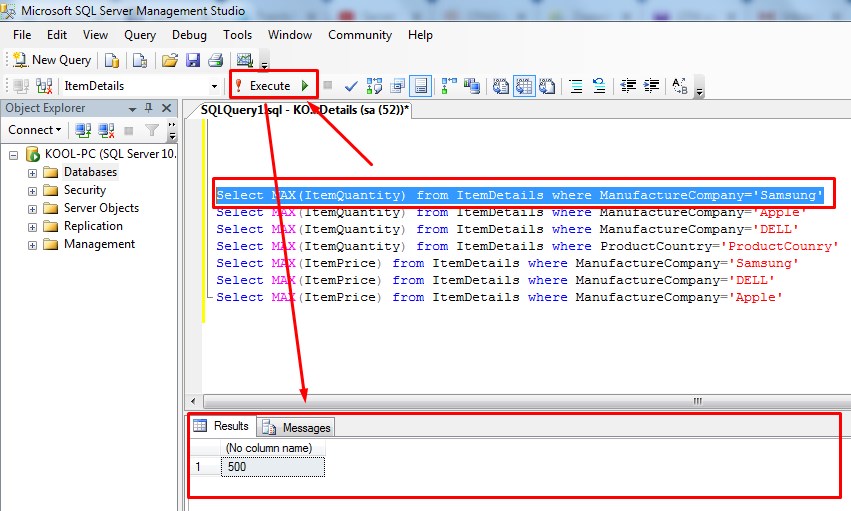Open the Help menu
851x511 pixels.
pyautogui.click(x=420, y=35)
